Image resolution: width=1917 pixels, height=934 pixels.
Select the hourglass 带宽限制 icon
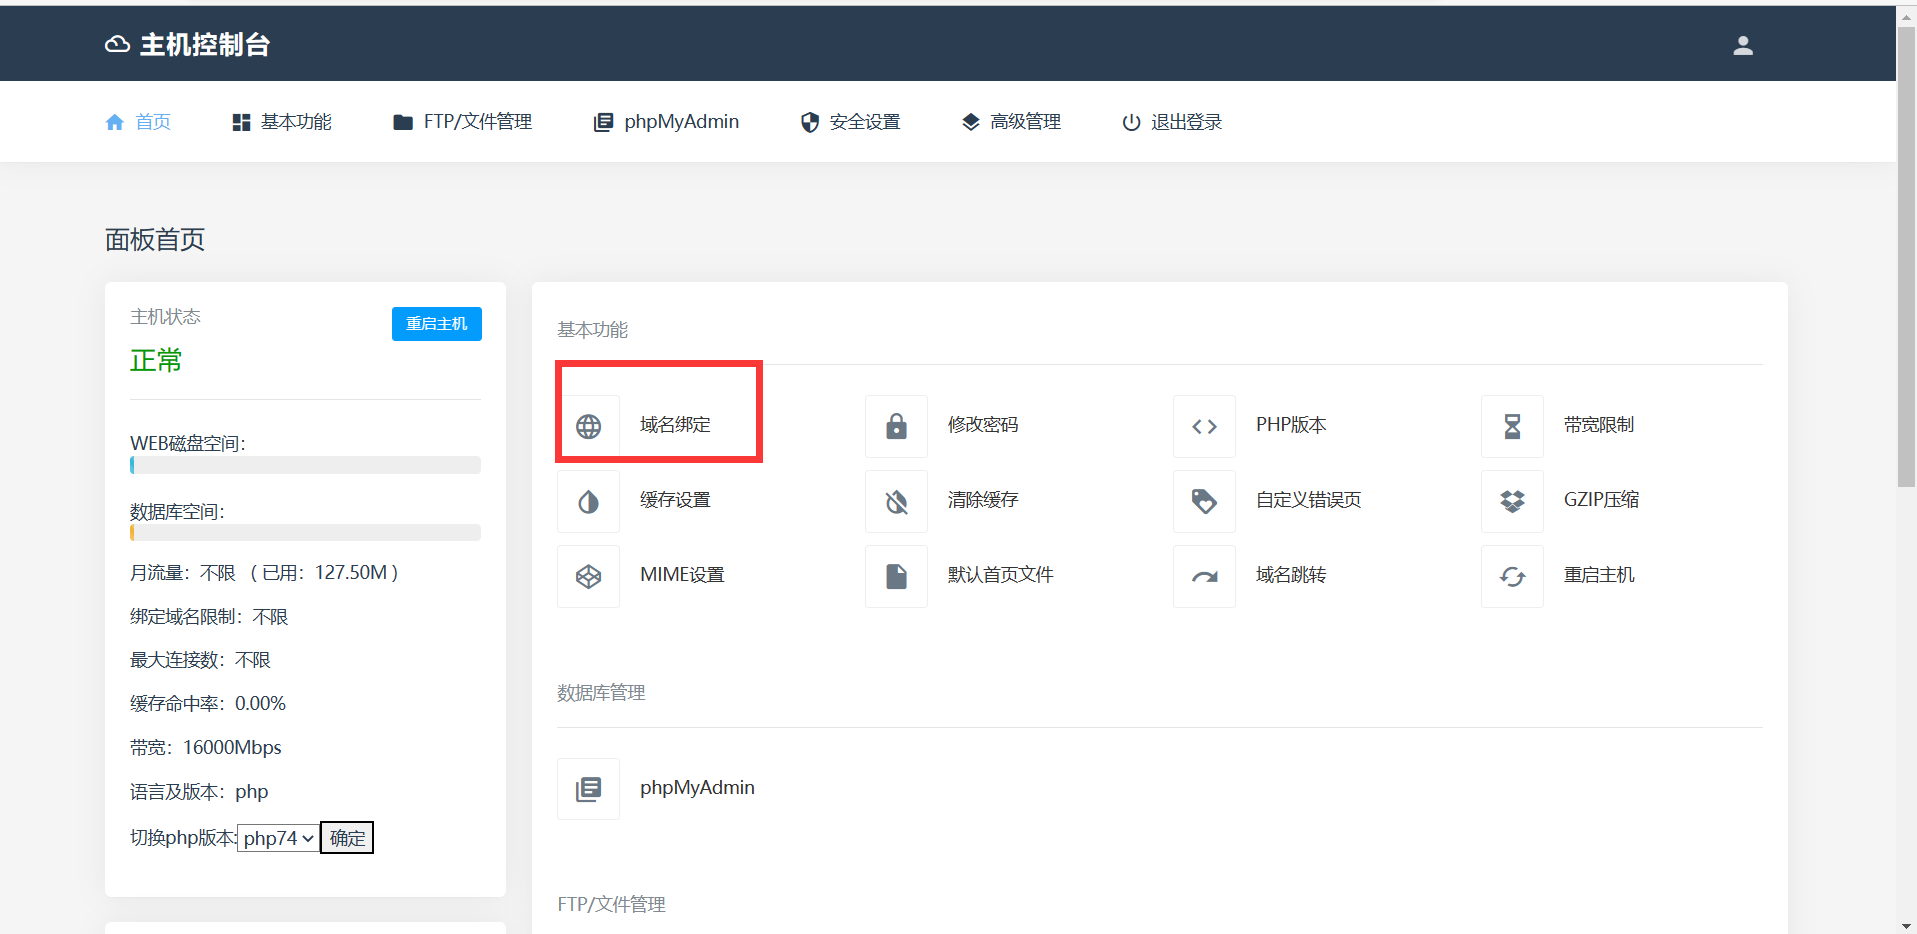1512,426
